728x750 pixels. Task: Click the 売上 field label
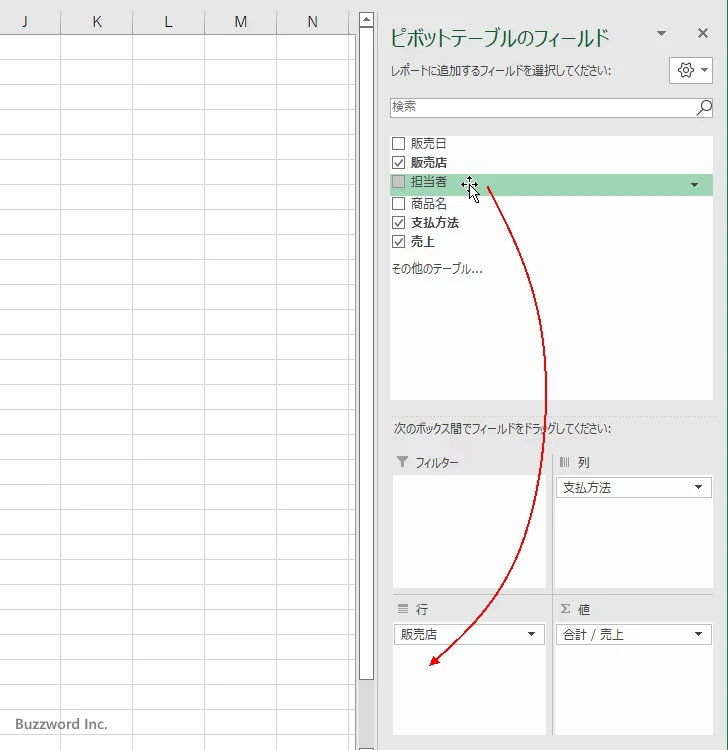[423, 242]
